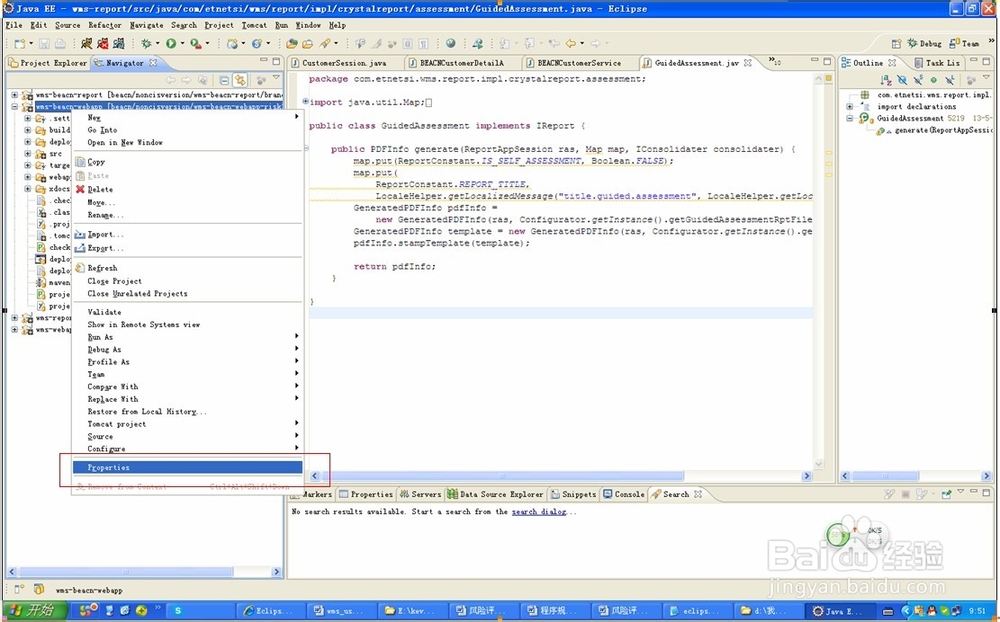Click the Pin Search view icon
Image resolution: width=1000 pixels, height=622 pixels.
tap(946, 494)
